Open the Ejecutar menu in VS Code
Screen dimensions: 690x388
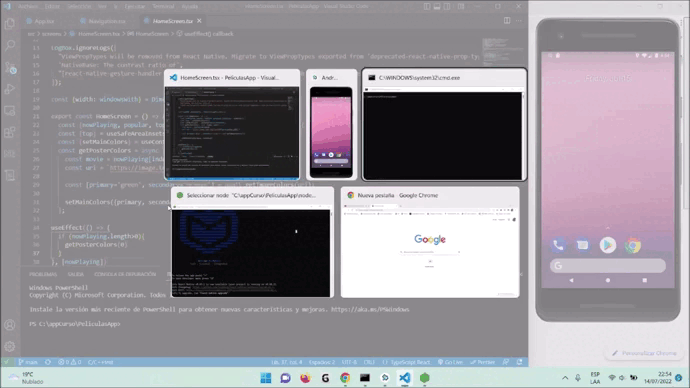[135, 7]
